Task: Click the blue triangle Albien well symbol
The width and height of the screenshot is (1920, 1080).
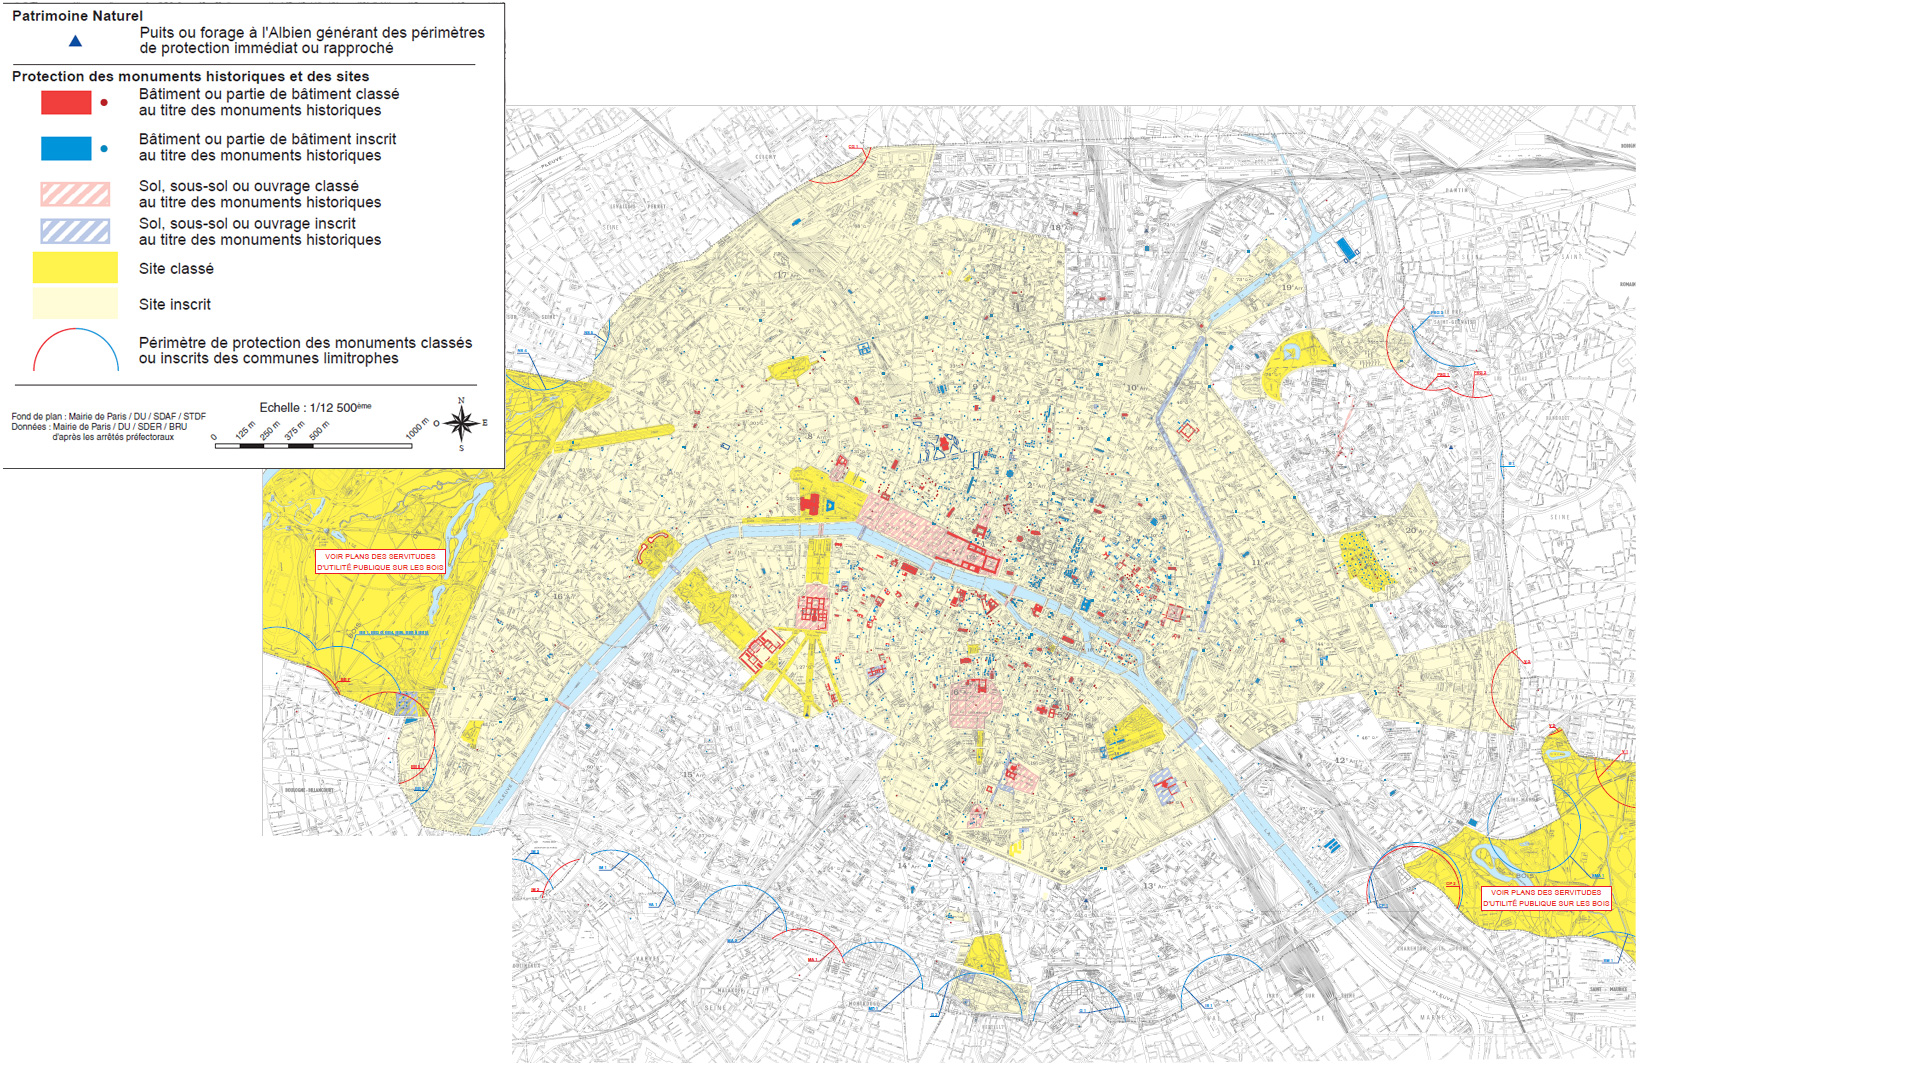Action: (x=75, y=41)
